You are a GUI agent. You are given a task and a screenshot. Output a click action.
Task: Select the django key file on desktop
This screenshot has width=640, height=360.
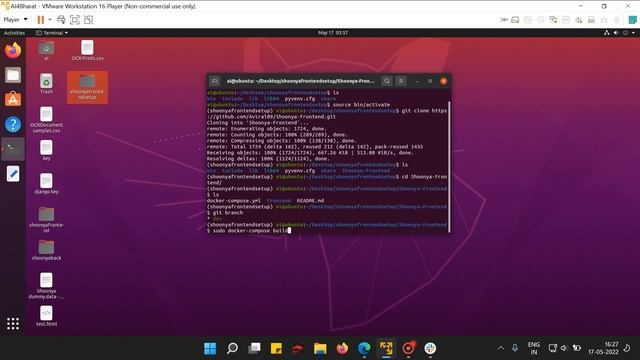click(x=46, y=183)
